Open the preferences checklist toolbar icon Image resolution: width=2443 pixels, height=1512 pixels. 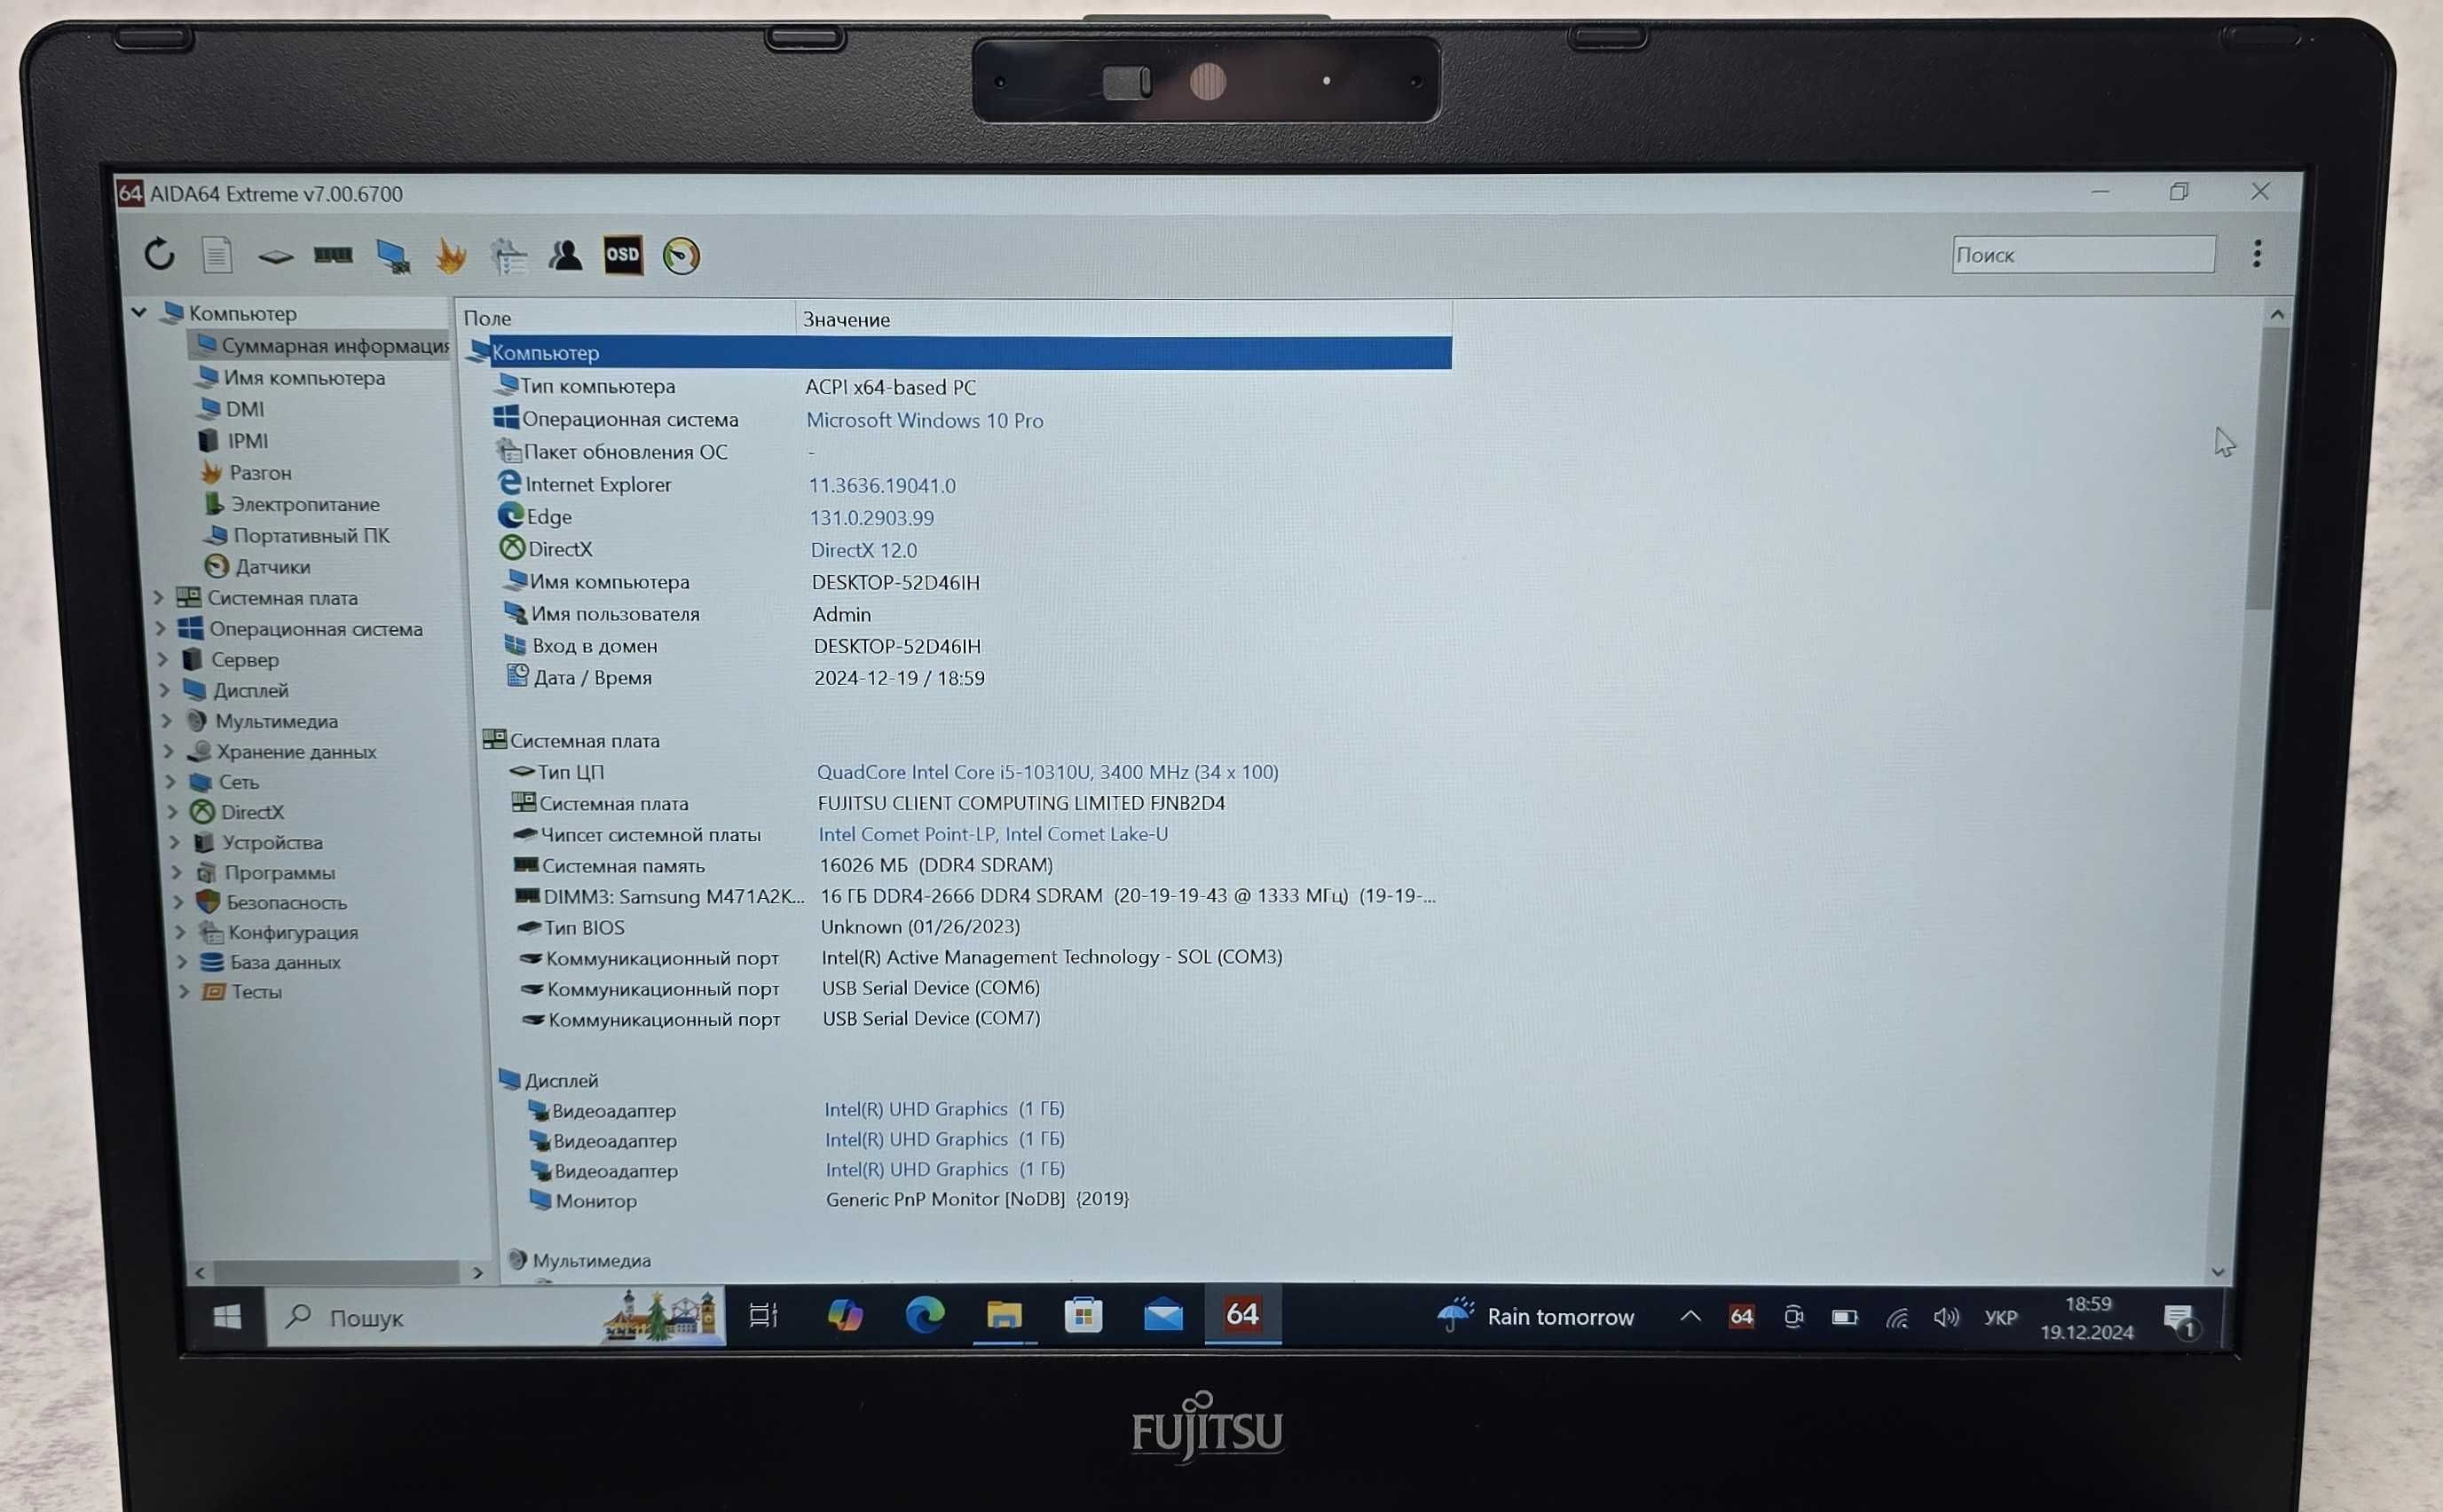[x=508, y=256]
